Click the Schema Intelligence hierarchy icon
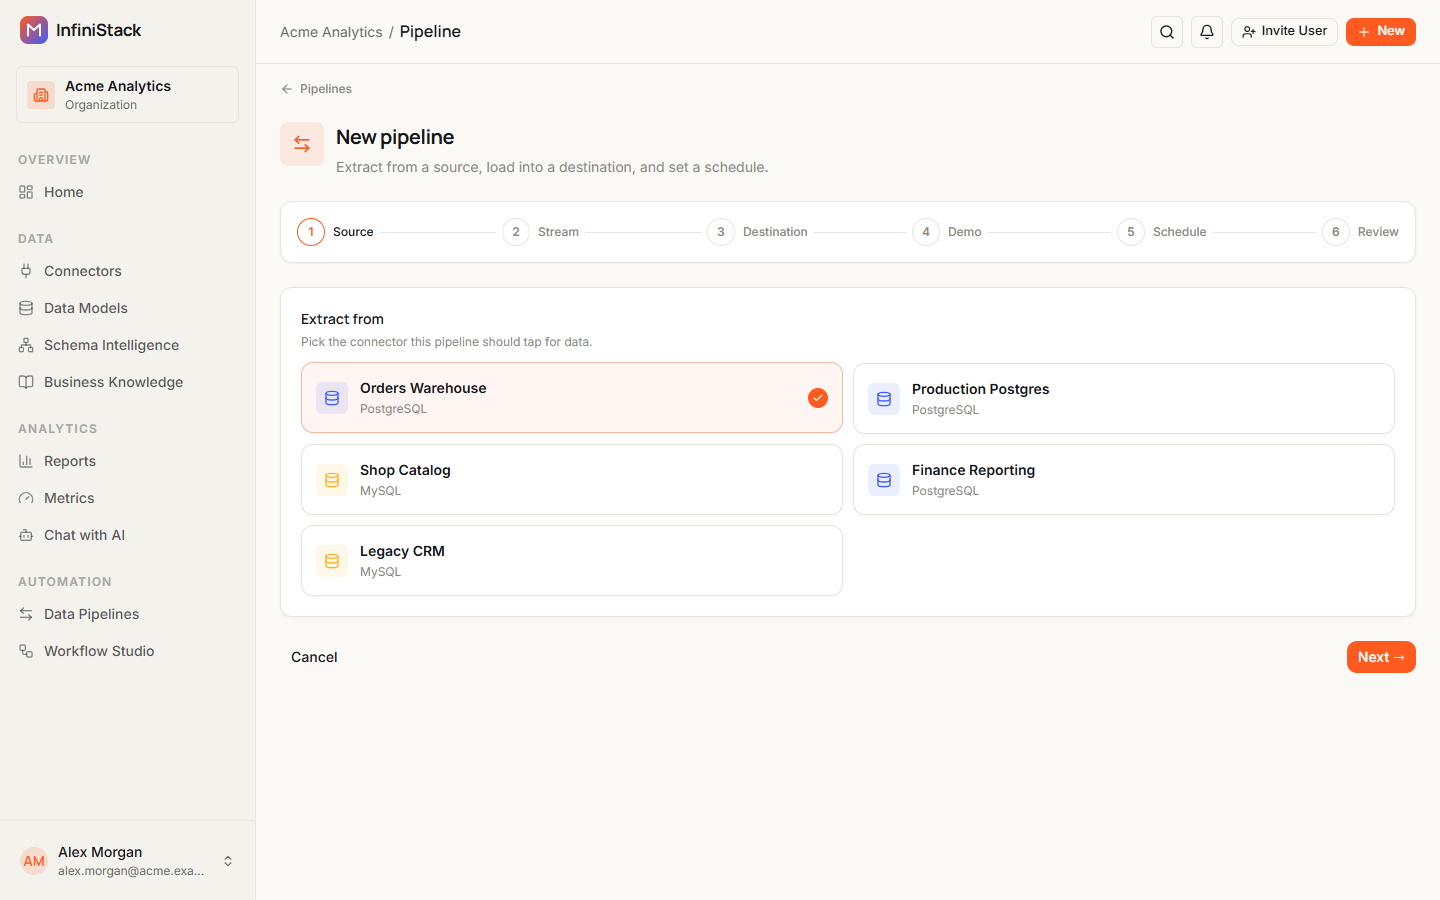Image resolution: width=1440 pixels, height=900 pixels. click(26, 345)
